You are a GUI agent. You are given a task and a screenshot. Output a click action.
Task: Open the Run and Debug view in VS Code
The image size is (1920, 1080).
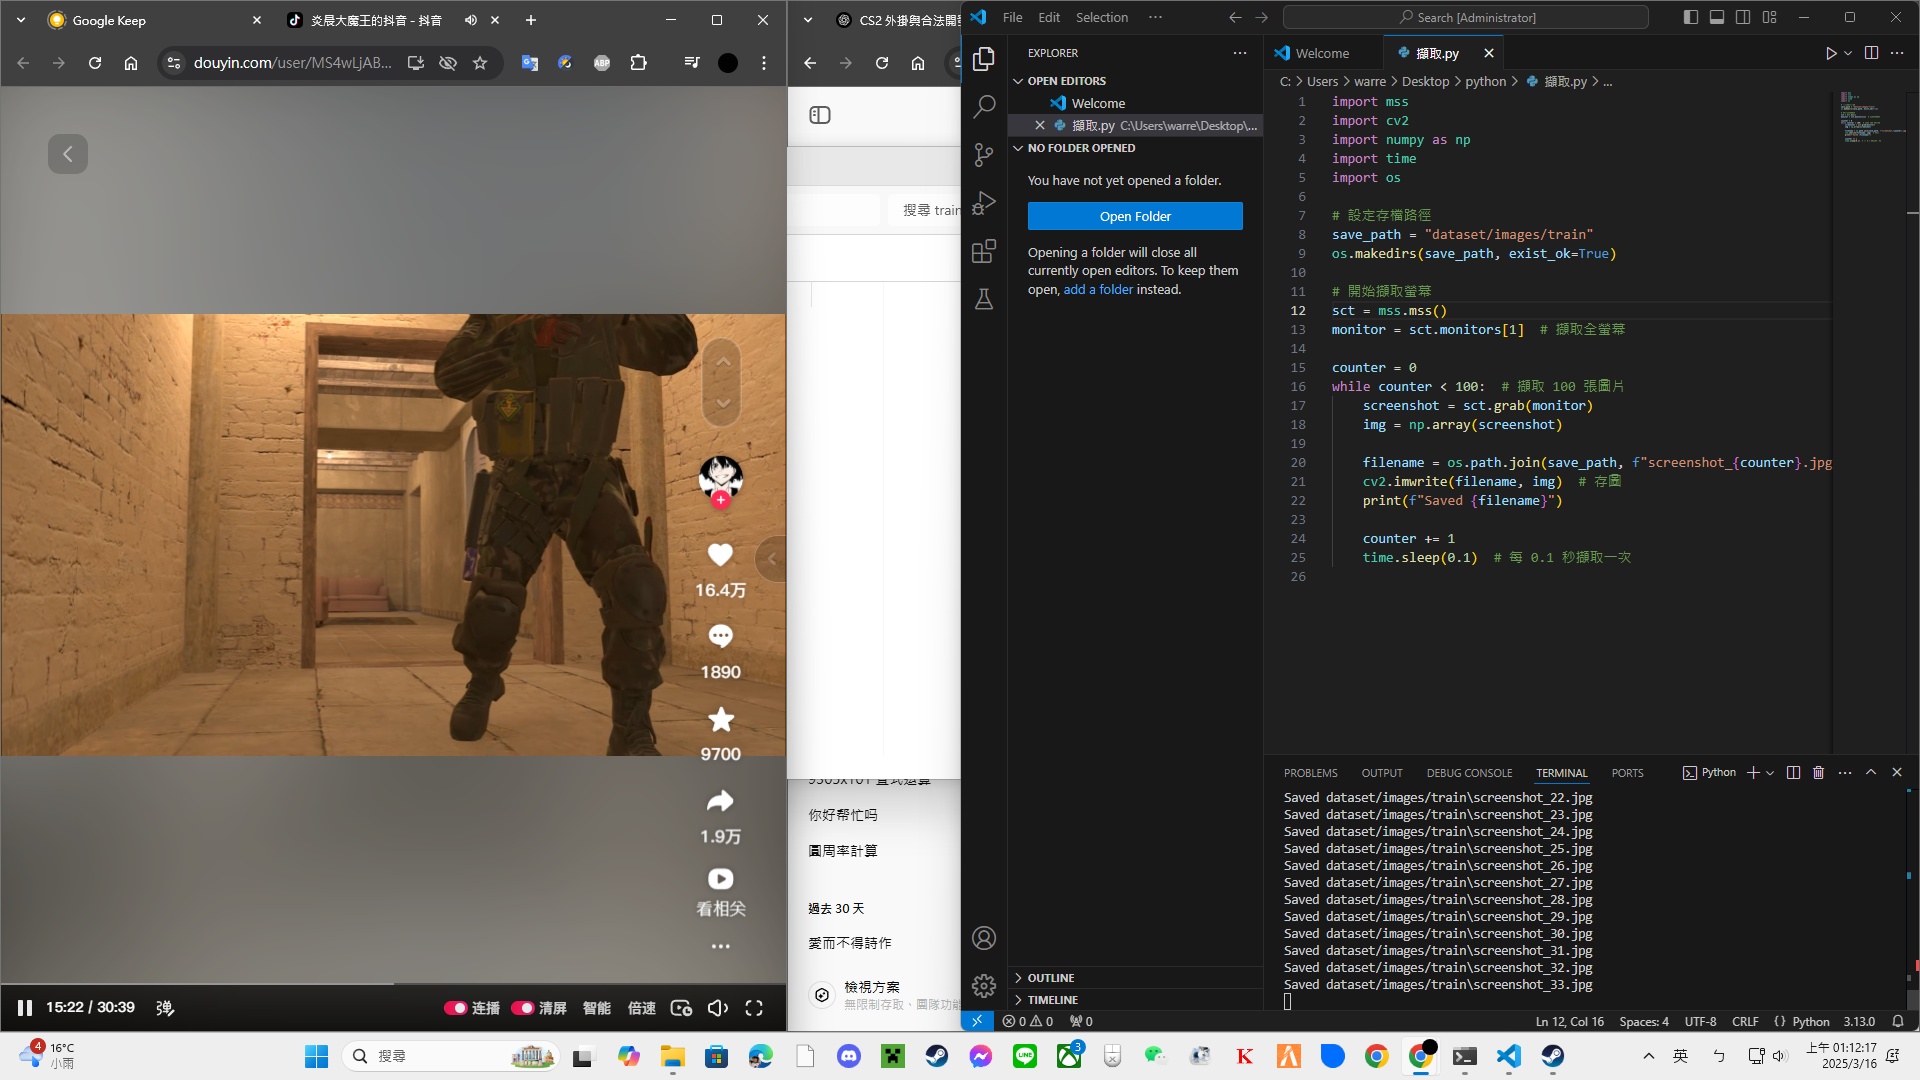(984, 202)
